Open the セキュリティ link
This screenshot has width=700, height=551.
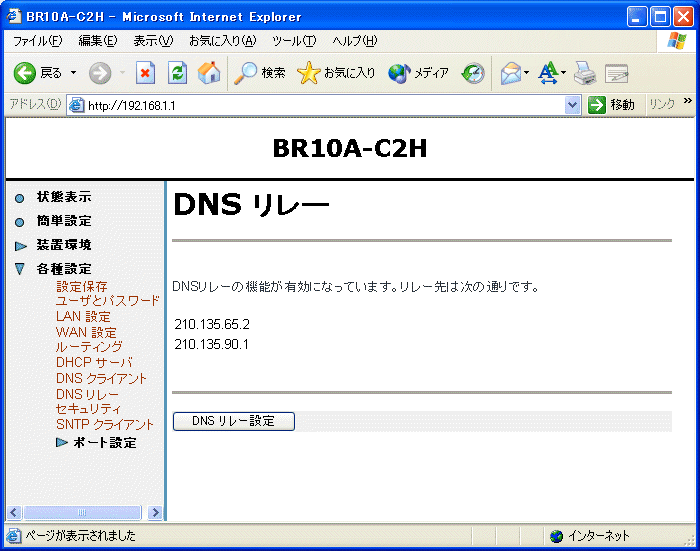tap(88, 409)
